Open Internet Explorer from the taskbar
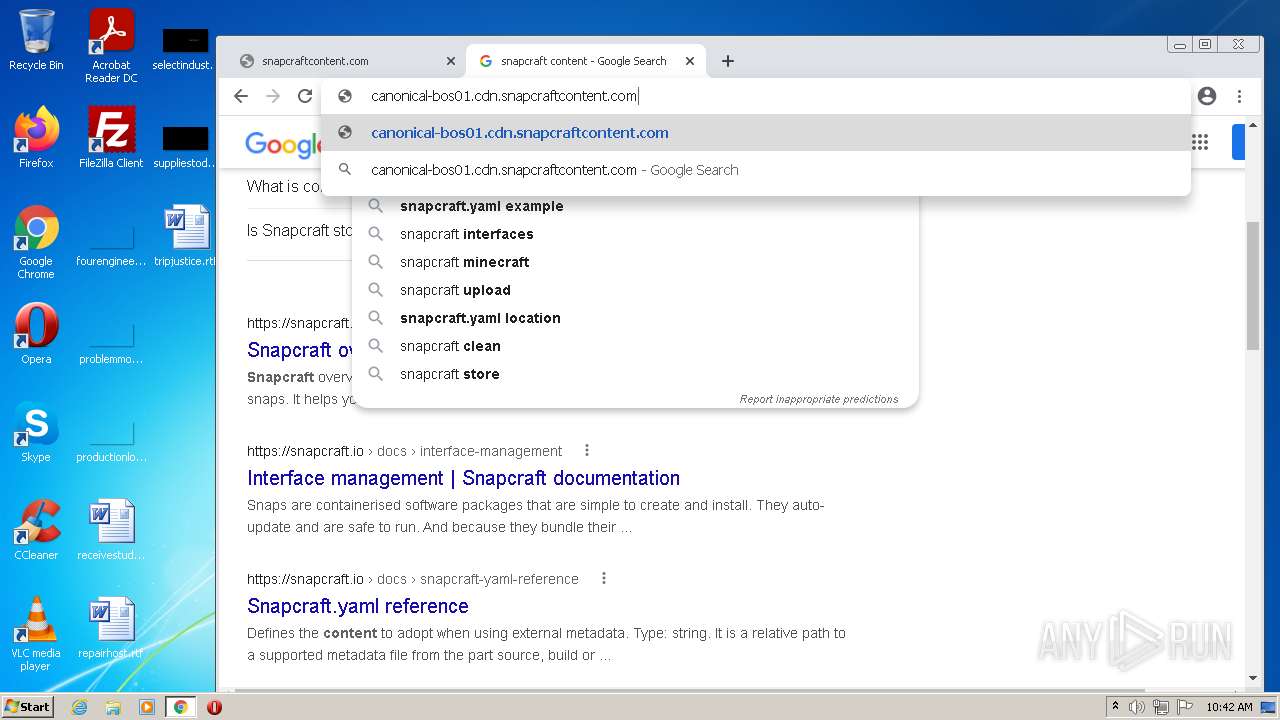Image resolution: width=1280 pixels, height=720 pixels. 79,707
